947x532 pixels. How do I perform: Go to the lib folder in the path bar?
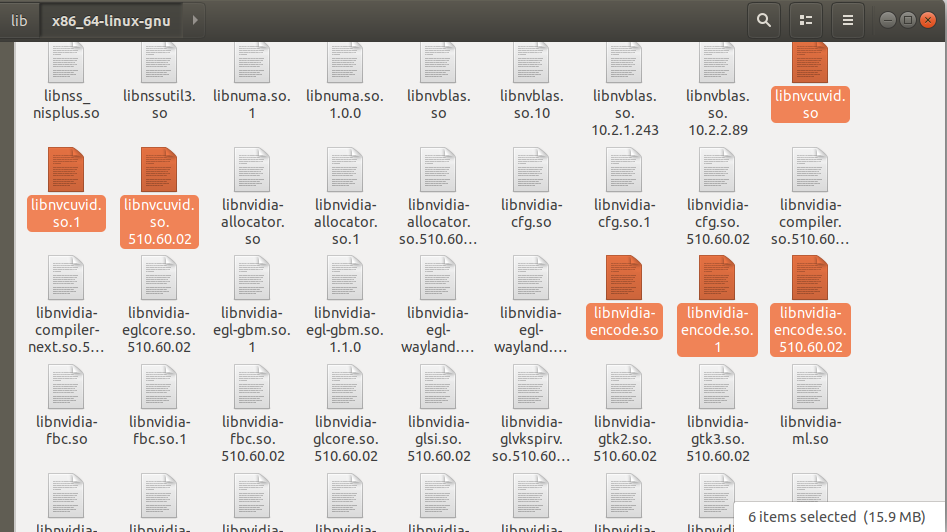point(19,21)
